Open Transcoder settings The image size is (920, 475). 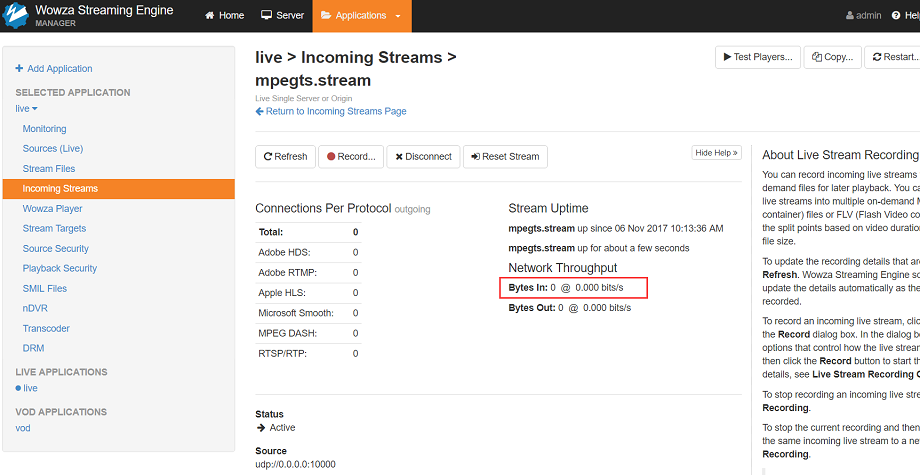point(46,328)
